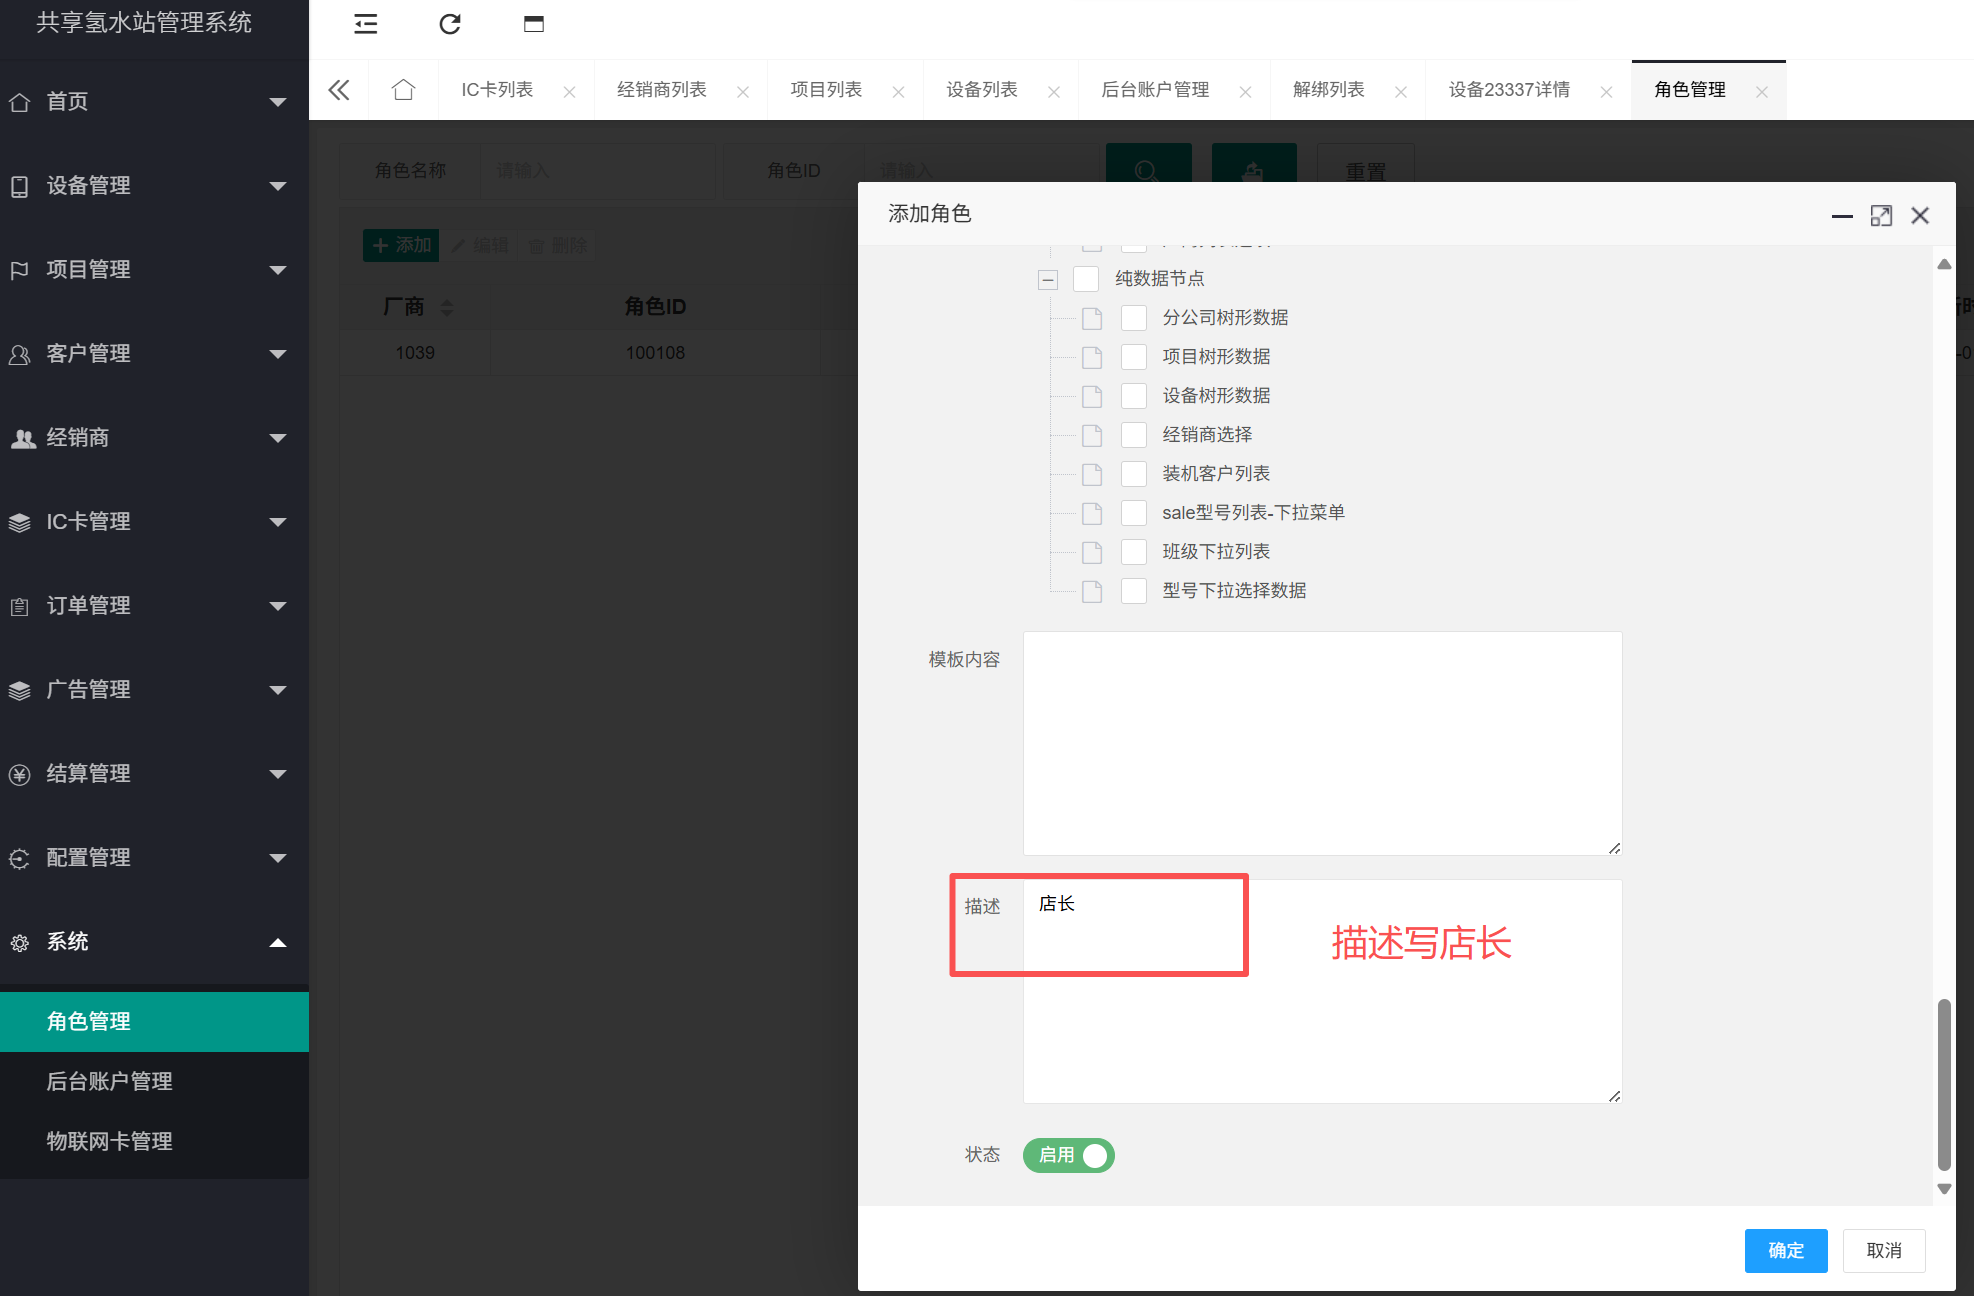Screen dimensions: 1974x1296
Task: Check the 分公司树形数据 checkbox
Action: coord(1134,318)
